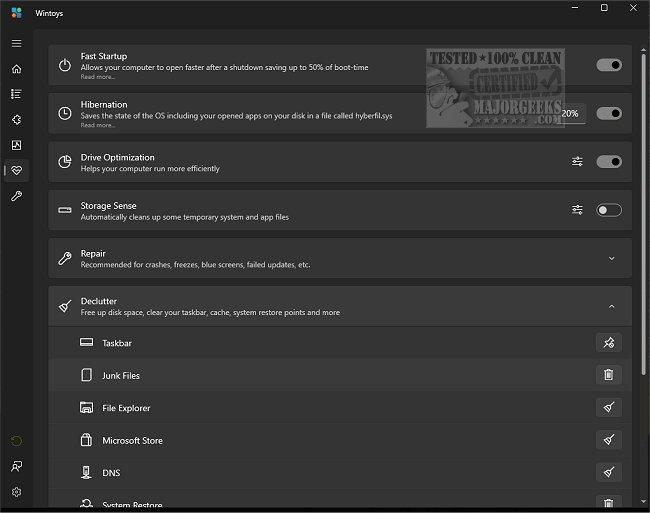
Task: Clean Microsoft Store cache broom button
Action: point(609,440)
